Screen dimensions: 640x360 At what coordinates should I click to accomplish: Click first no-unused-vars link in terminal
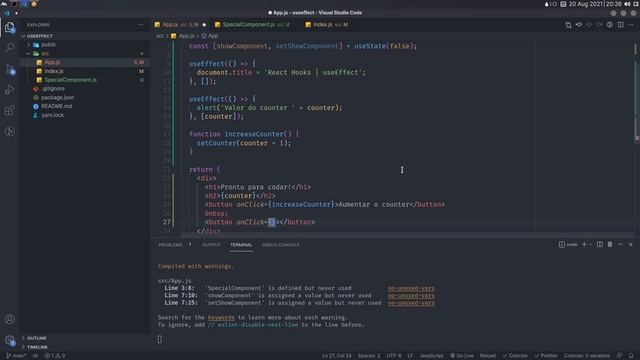pos(411,288)
